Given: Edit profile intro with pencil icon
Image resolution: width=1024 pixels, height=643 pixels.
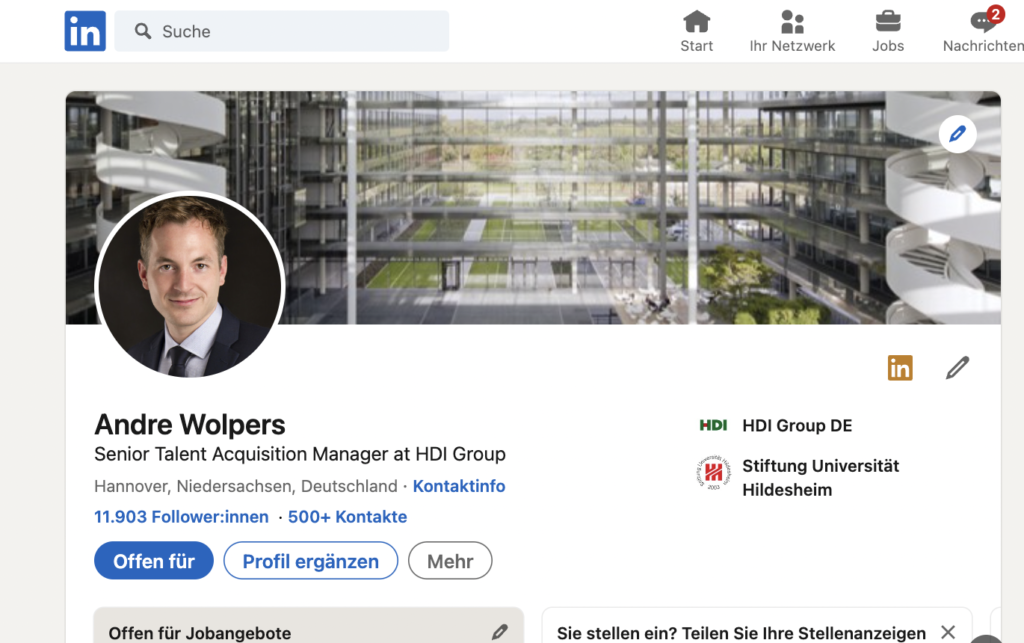Looking at the screenshot, I should click(957, 368).
